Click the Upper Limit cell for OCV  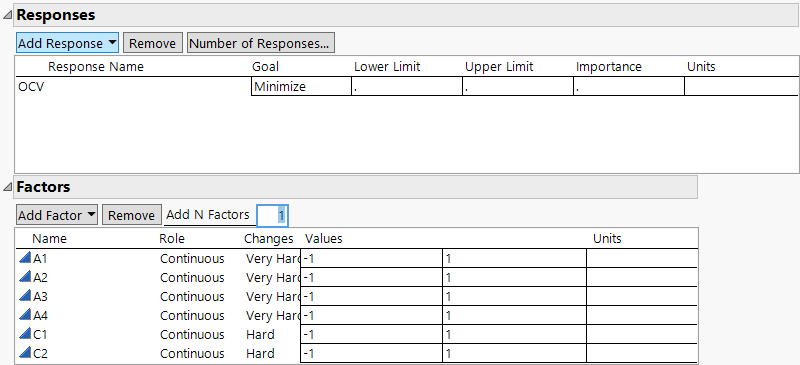point(518,86)
